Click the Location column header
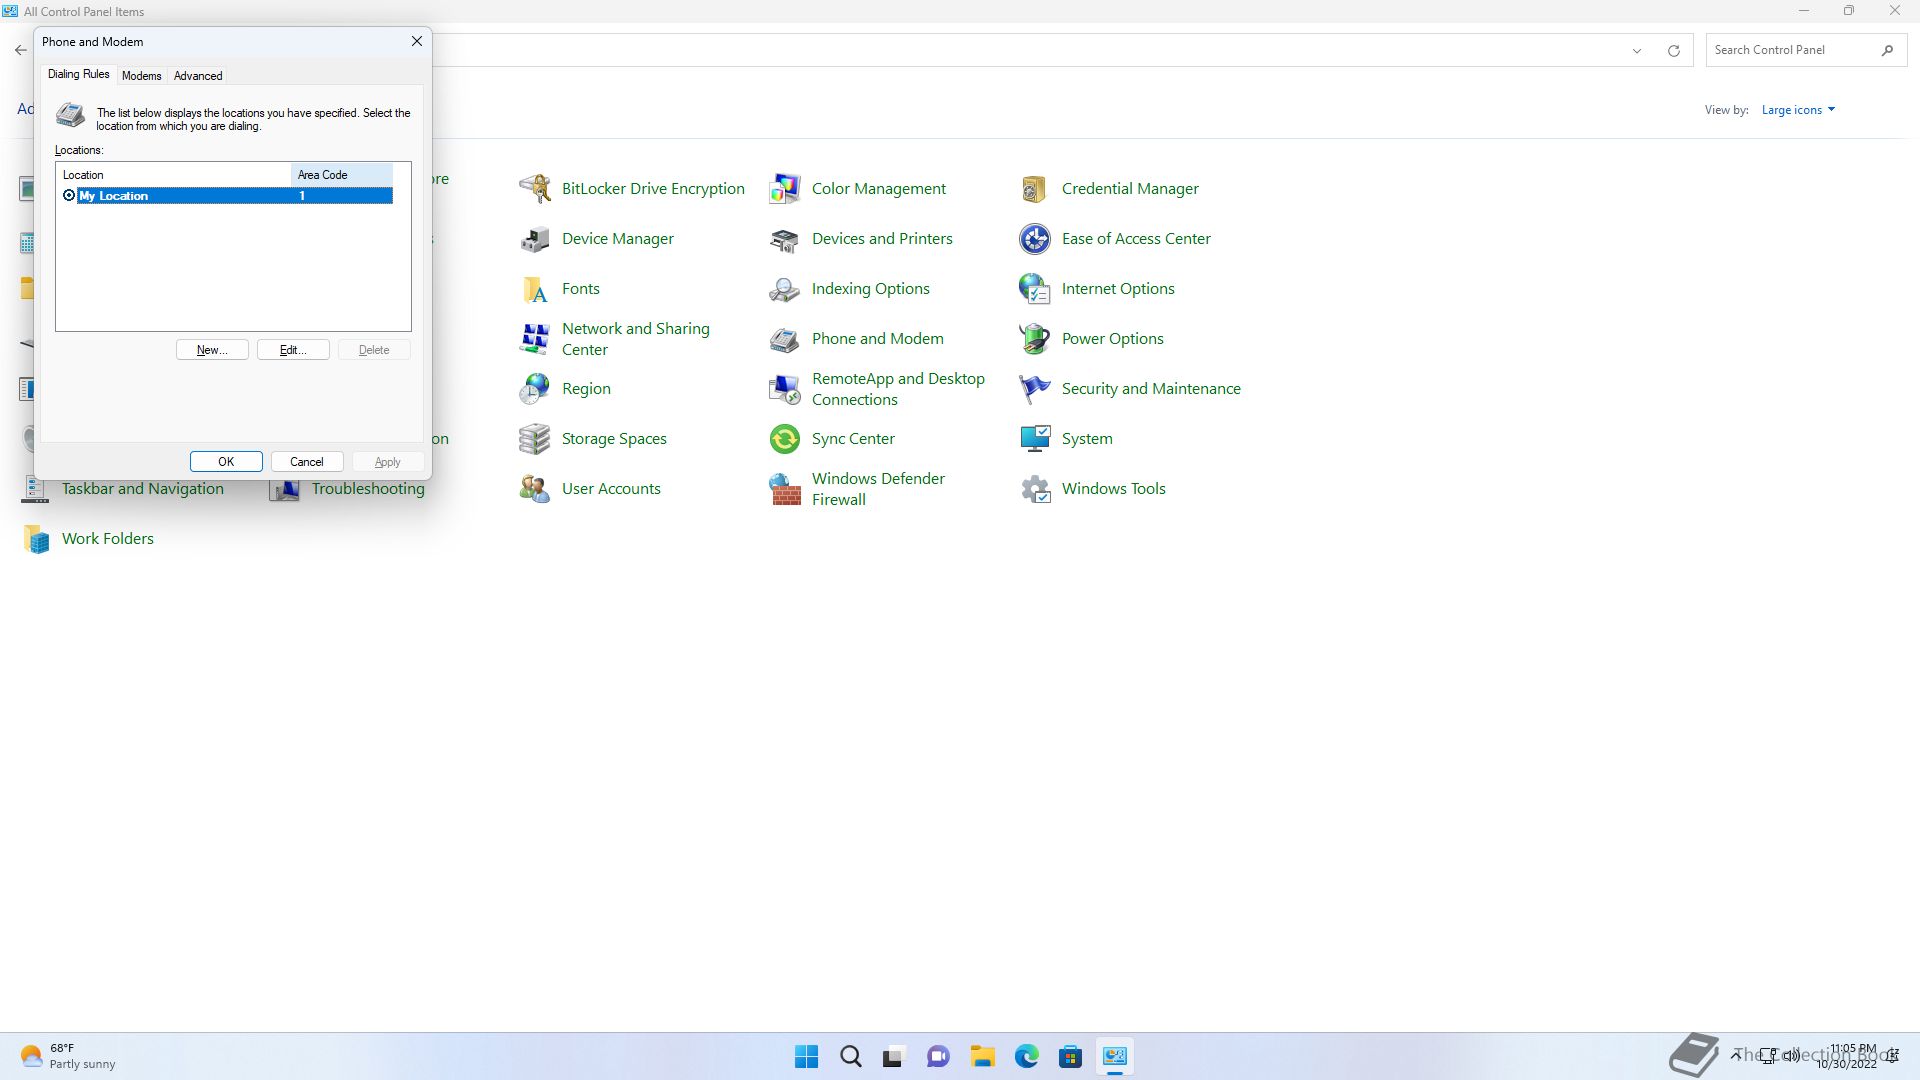The image size is (1920, 1080). pyautogui.click(x=174, y=175)
